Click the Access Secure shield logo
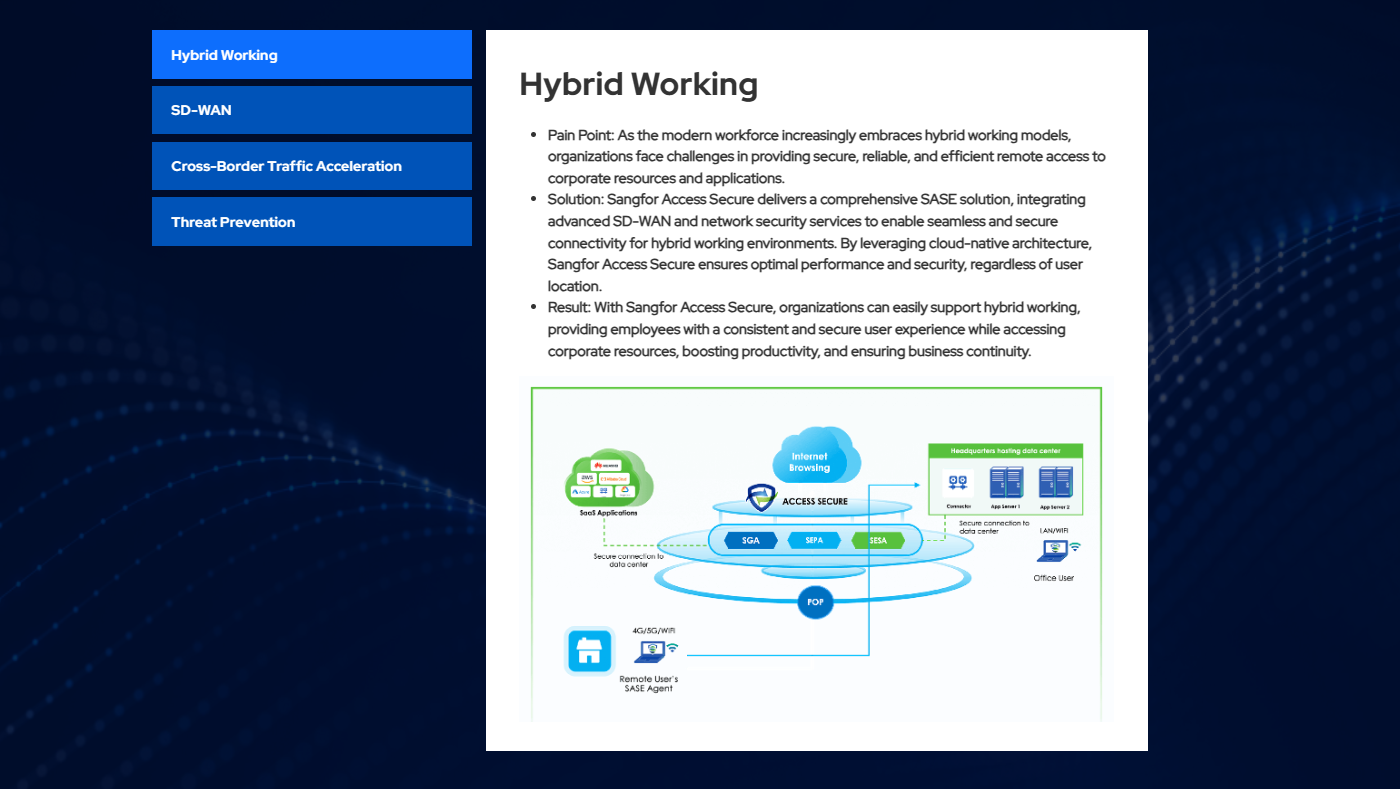 [762, 498]
